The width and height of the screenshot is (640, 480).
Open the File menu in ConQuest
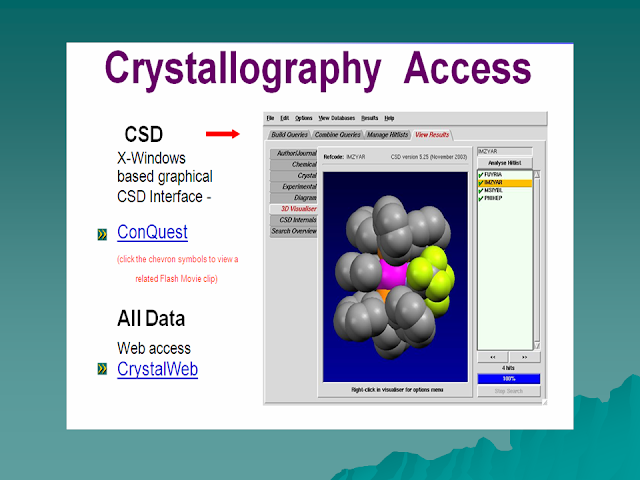click(270, 118)
